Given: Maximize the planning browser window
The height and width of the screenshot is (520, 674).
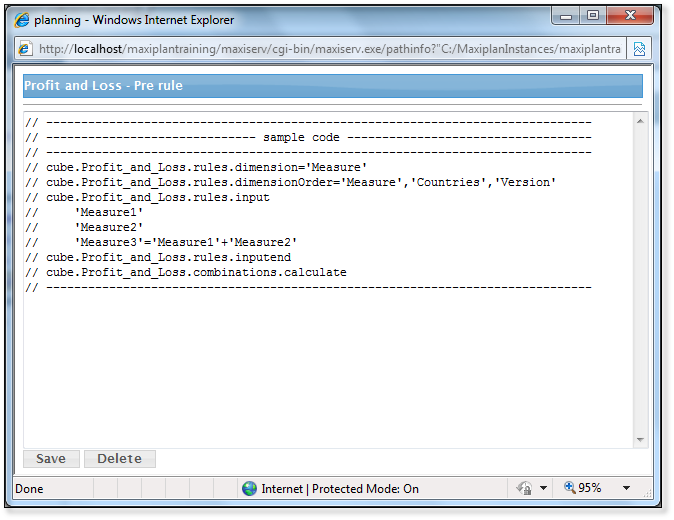Looking at the screenshot, I should tap(593, 17).
